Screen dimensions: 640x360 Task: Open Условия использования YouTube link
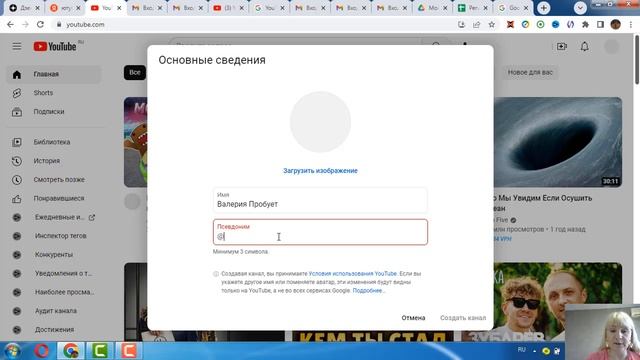pyautogui.click(x=353, y=273)
